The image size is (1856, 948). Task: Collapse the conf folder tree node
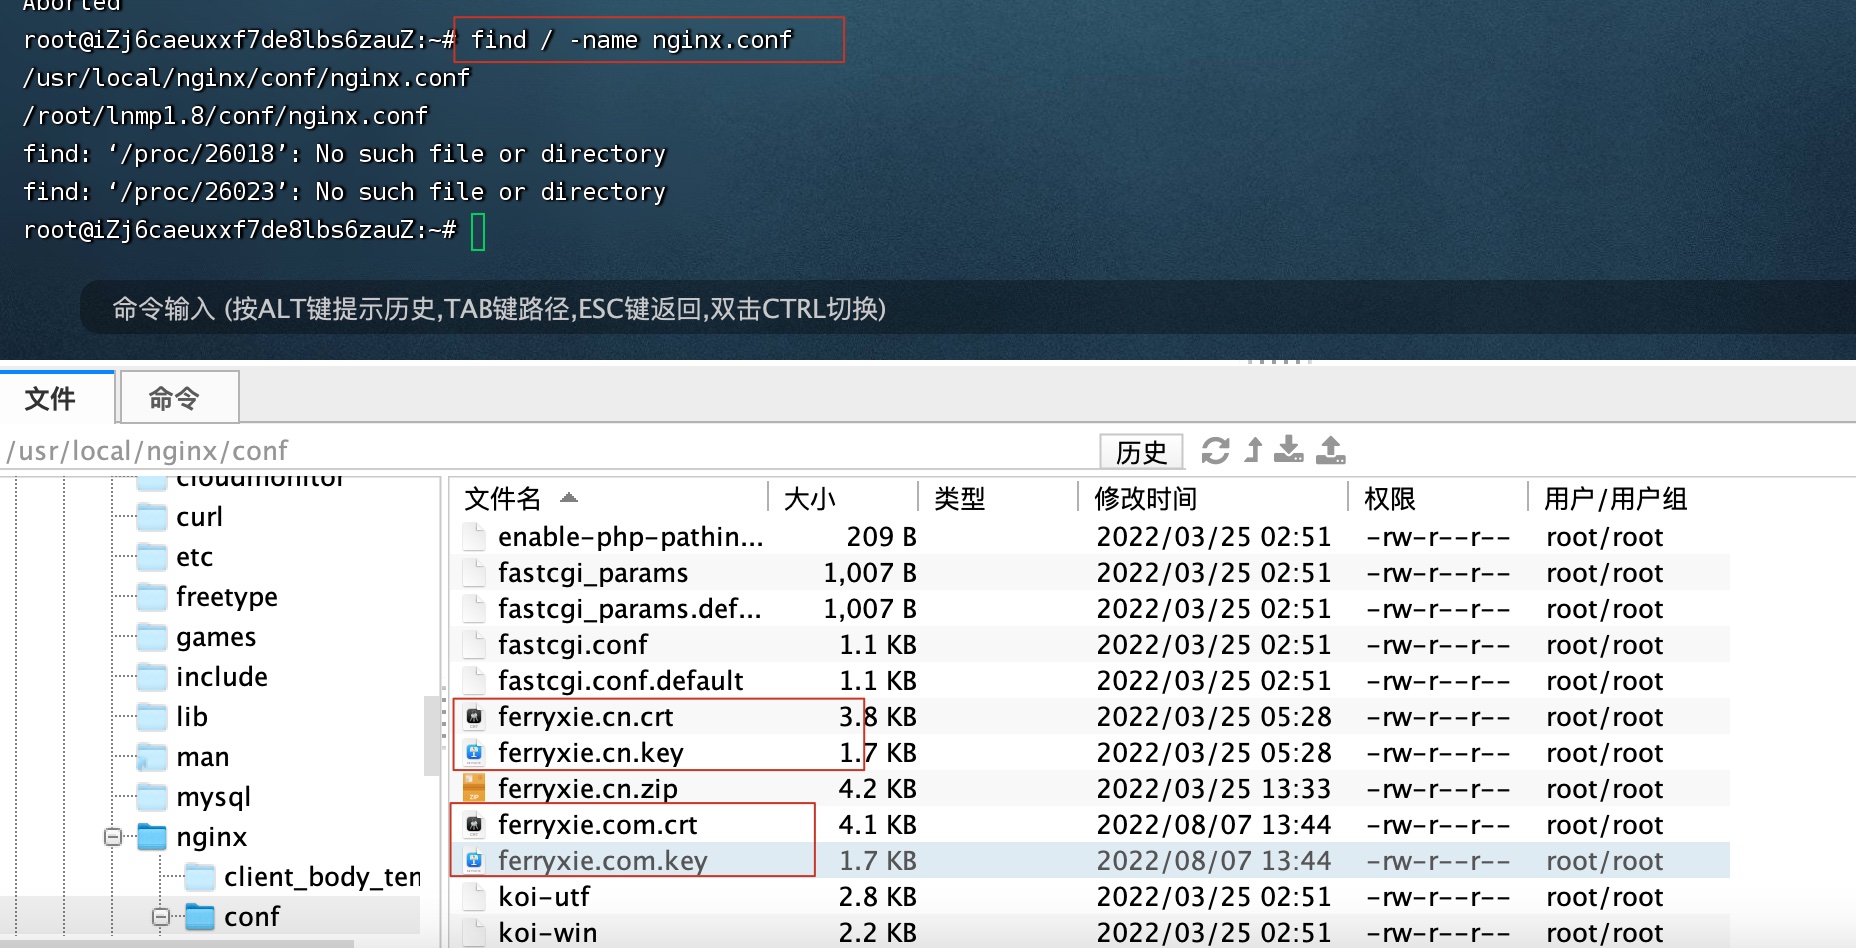160,917
